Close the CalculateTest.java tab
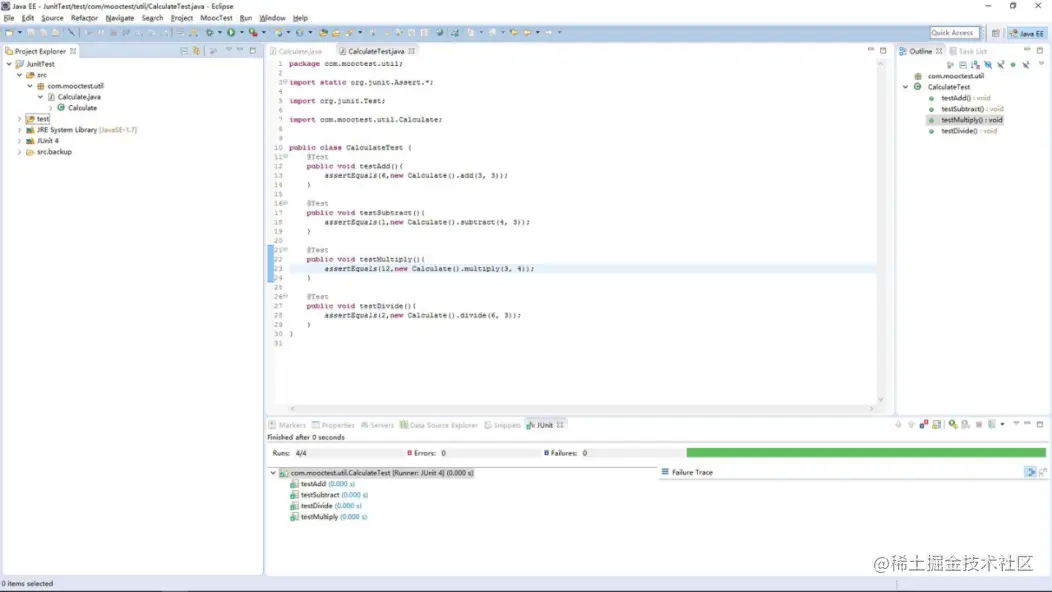Image resolution: width=1052 pixels, height=592 pixels. click(x=411, y=51)
